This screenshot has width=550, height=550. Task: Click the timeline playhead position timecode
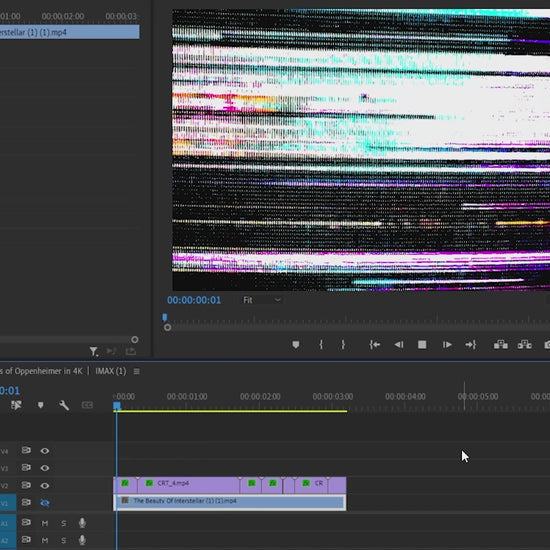(9, 390)
